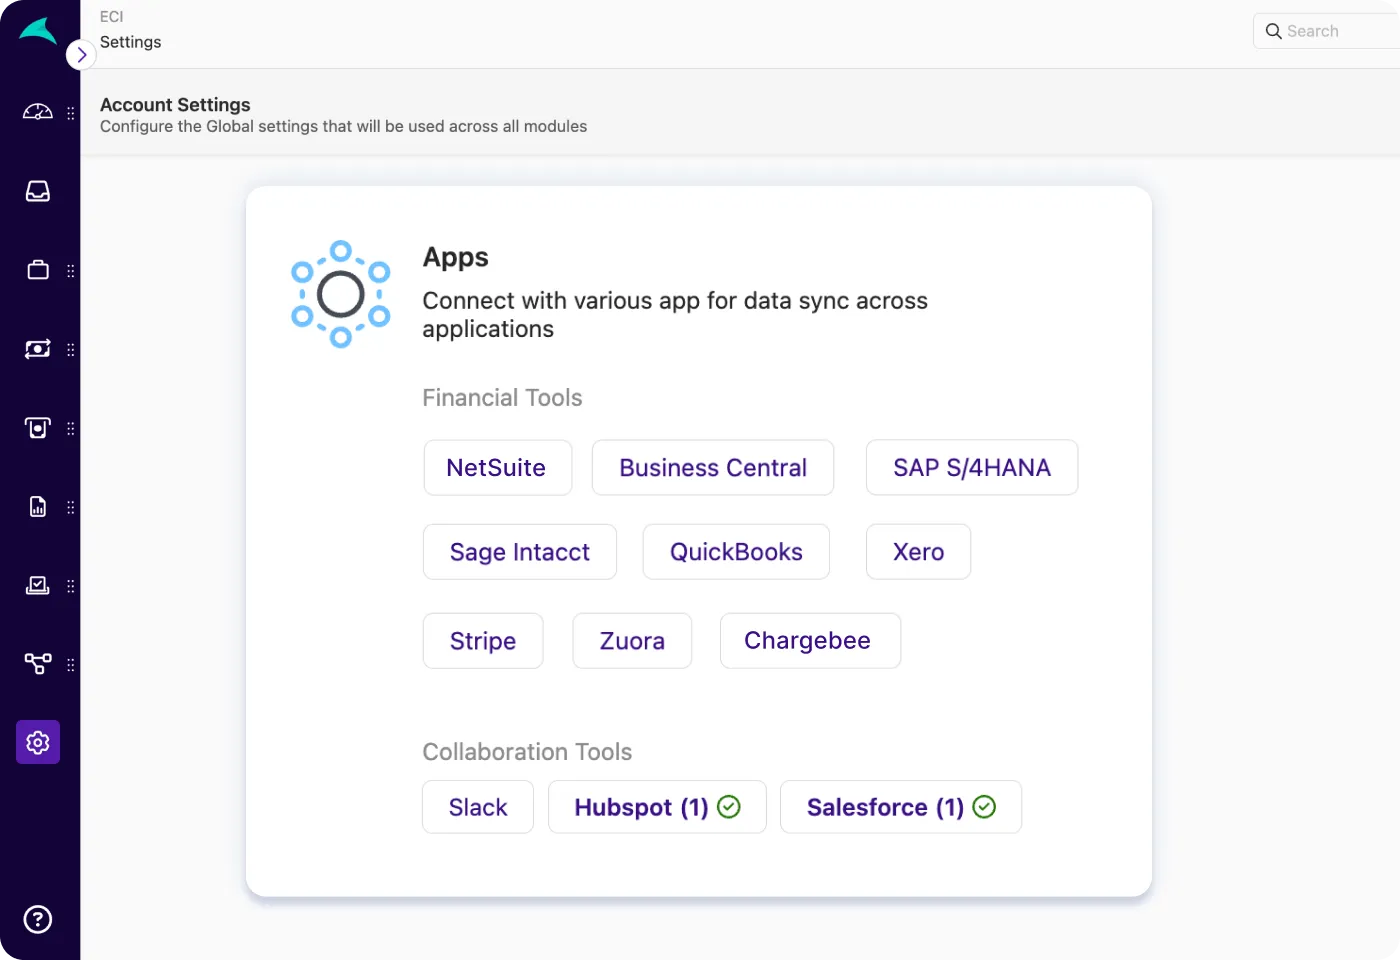
Task: Choose SAP S/4HANA app
Action: pos(972,468)
